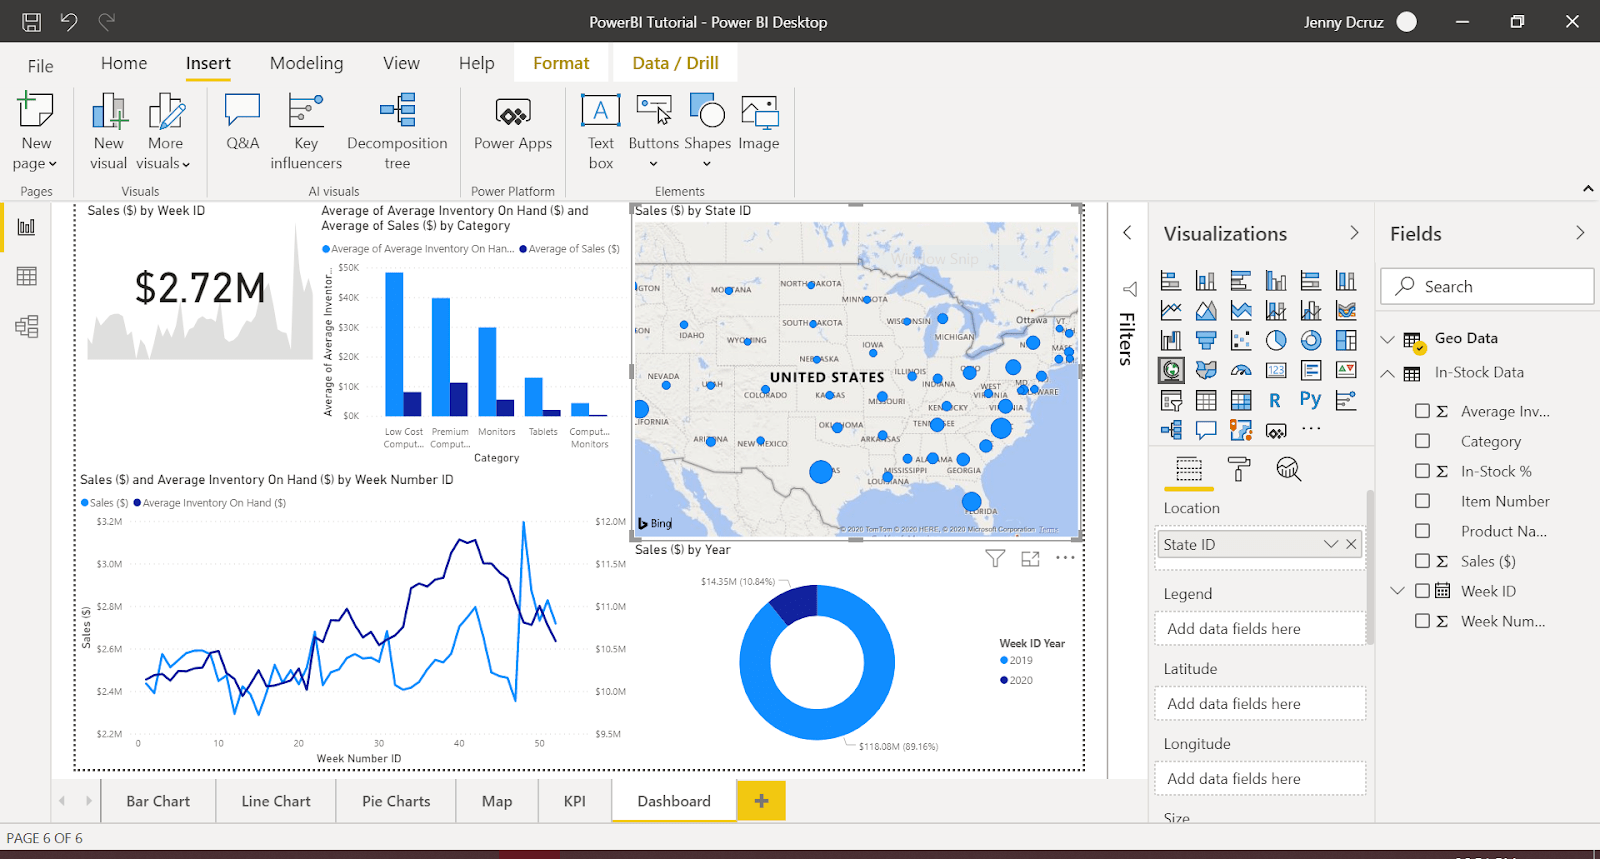Click the Fields Search box
Viewport: 1600px width, 859px height.
pos(1487,286)
